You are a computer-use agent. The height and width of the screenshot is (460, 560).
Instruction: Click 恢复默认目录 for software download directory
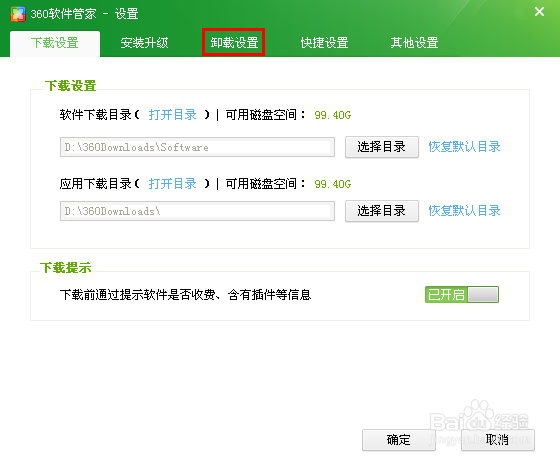464,147
